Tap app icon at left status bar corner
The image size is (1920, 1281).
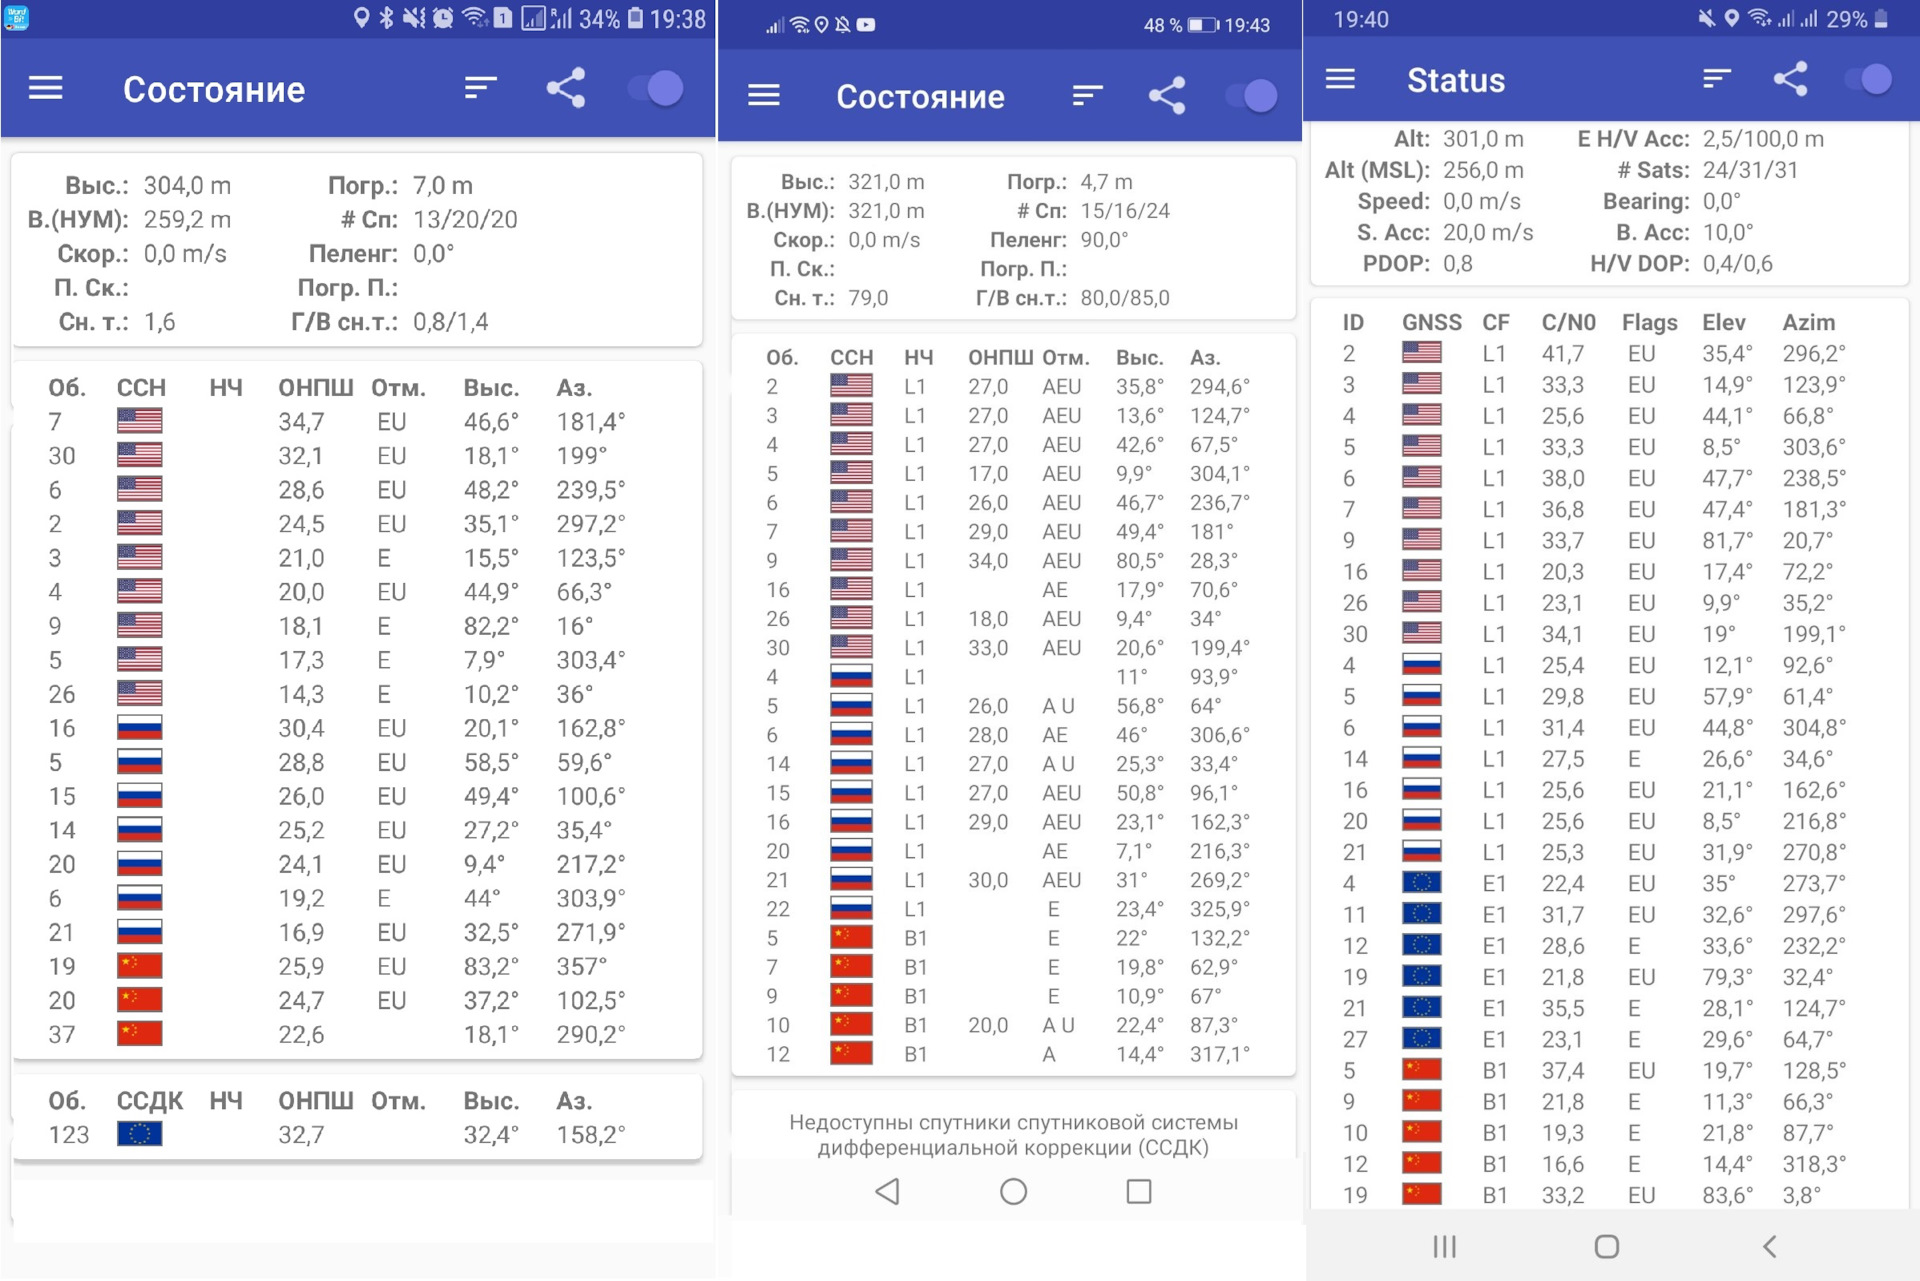click(16, 18)
